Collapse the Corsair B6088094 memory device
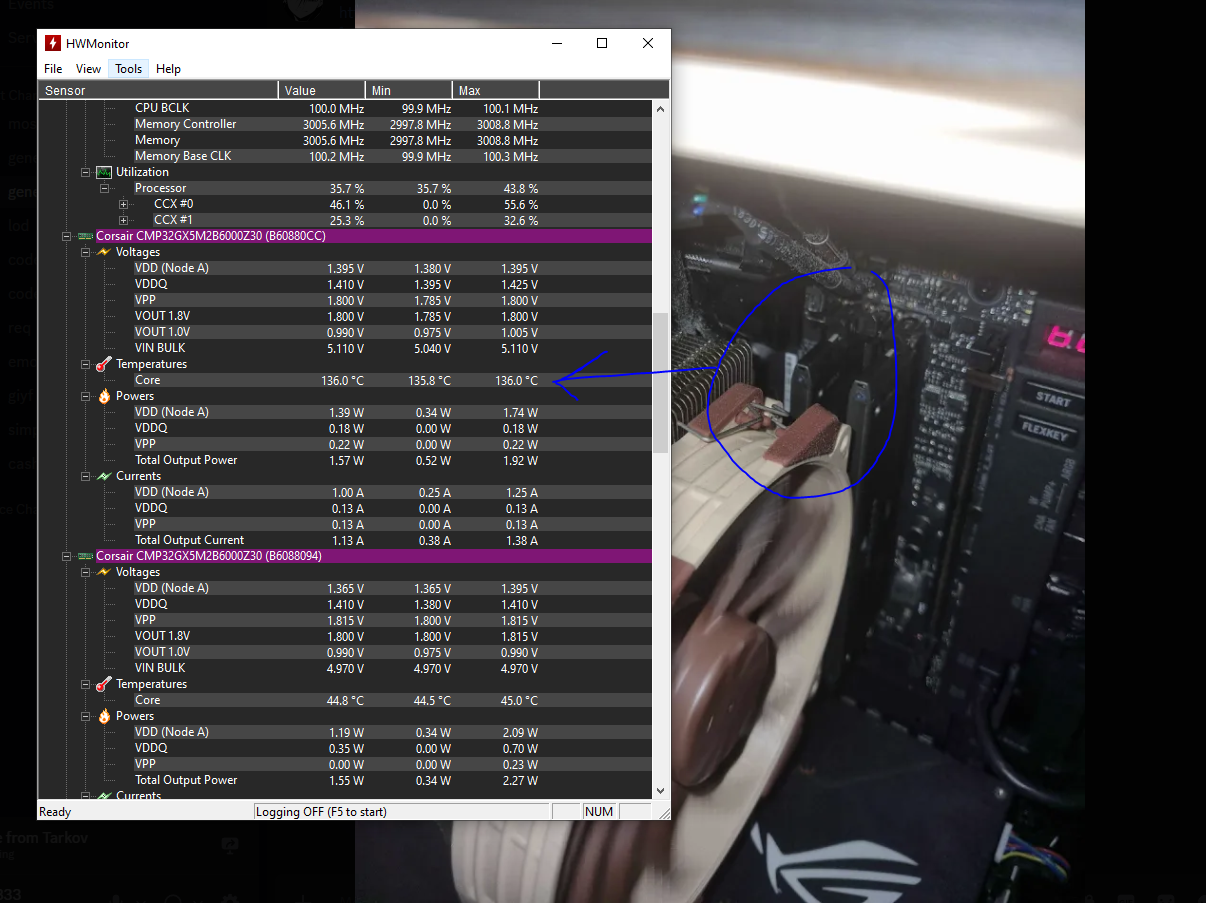Viewport: 1206px width, 903px height. click(x=67, y=556)
